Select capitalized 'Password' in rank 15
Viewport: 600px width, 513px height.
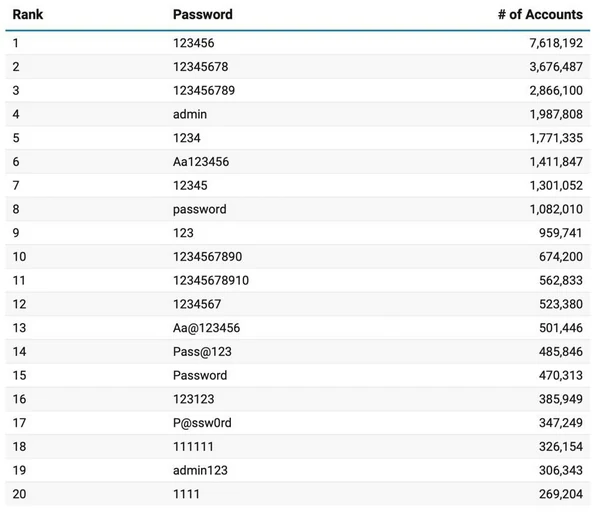(x=200, y=376)
